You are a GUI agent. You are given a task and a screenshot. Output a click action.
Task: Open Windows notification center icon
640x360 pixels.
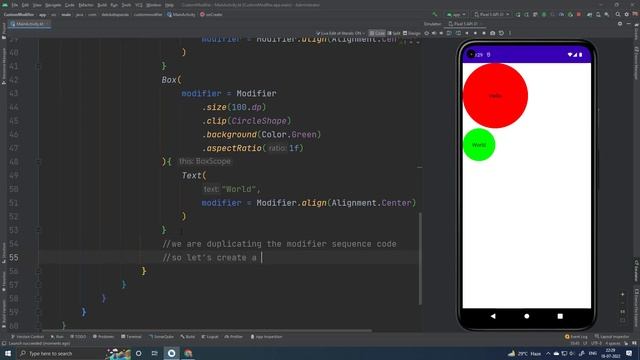pos(629,353)
